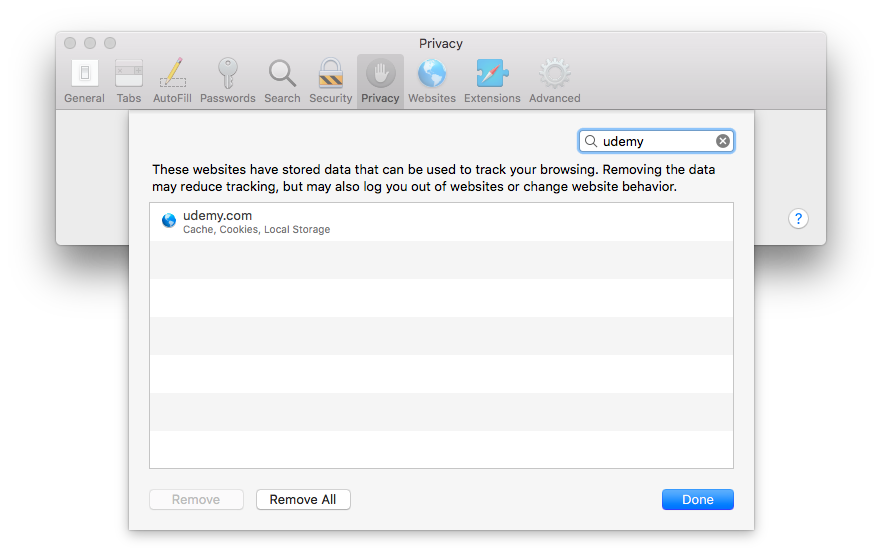Focus the udemy search field
This screenshot has height=551, width=882.
tap(656, 141)
